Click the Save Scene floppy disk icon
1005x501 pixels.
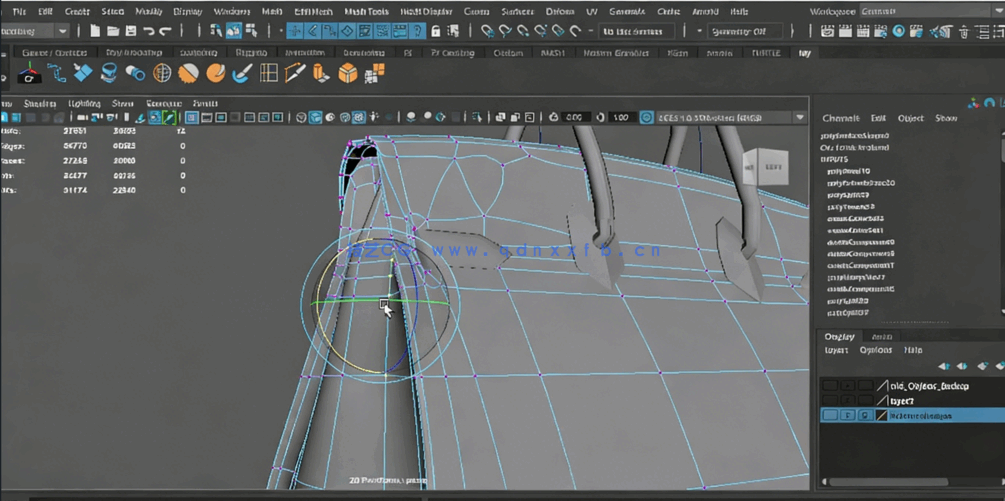coord(130,32)
